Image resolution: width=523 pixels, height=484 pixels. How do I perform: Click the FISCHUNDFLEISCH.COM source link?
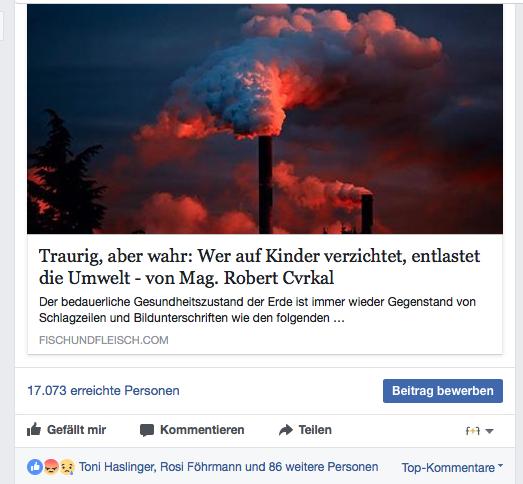pyautogui.click(x=104, y=340)
